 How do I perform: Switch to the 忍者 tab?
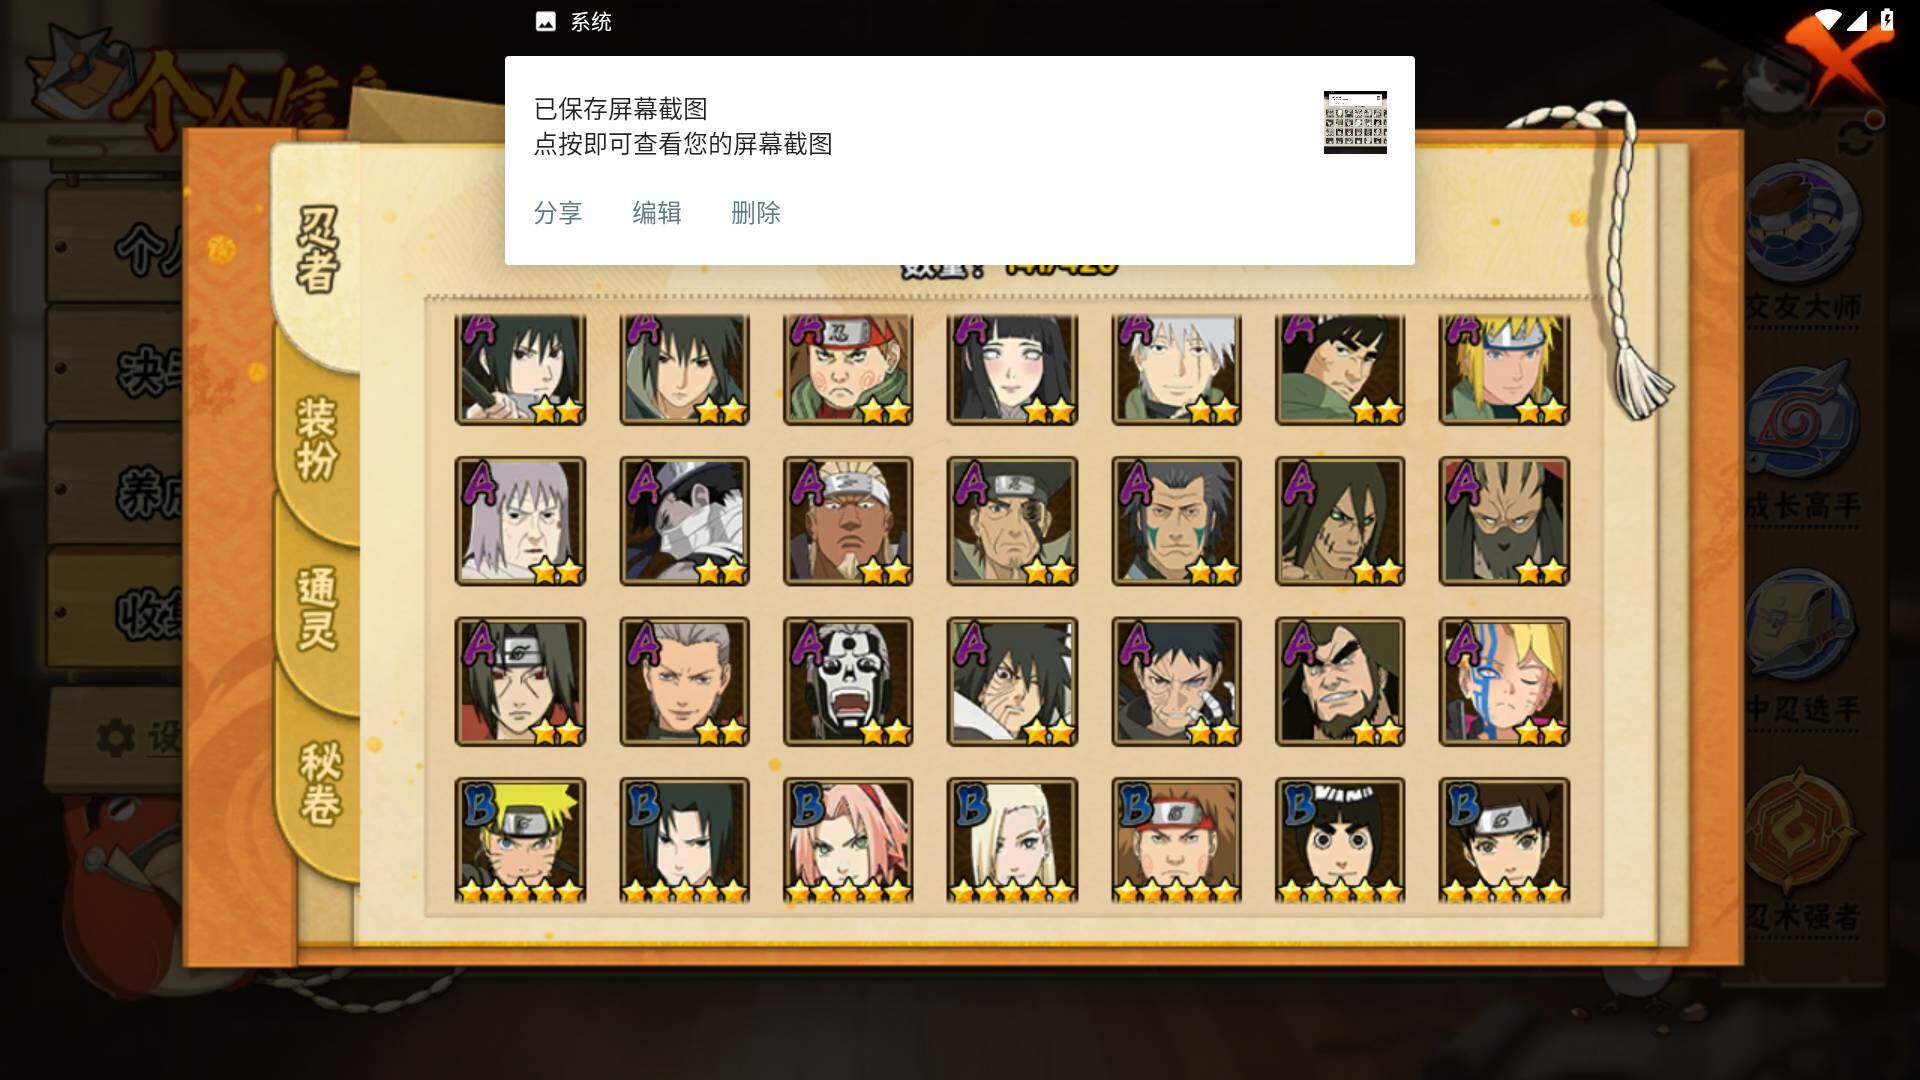click(318, 250)
